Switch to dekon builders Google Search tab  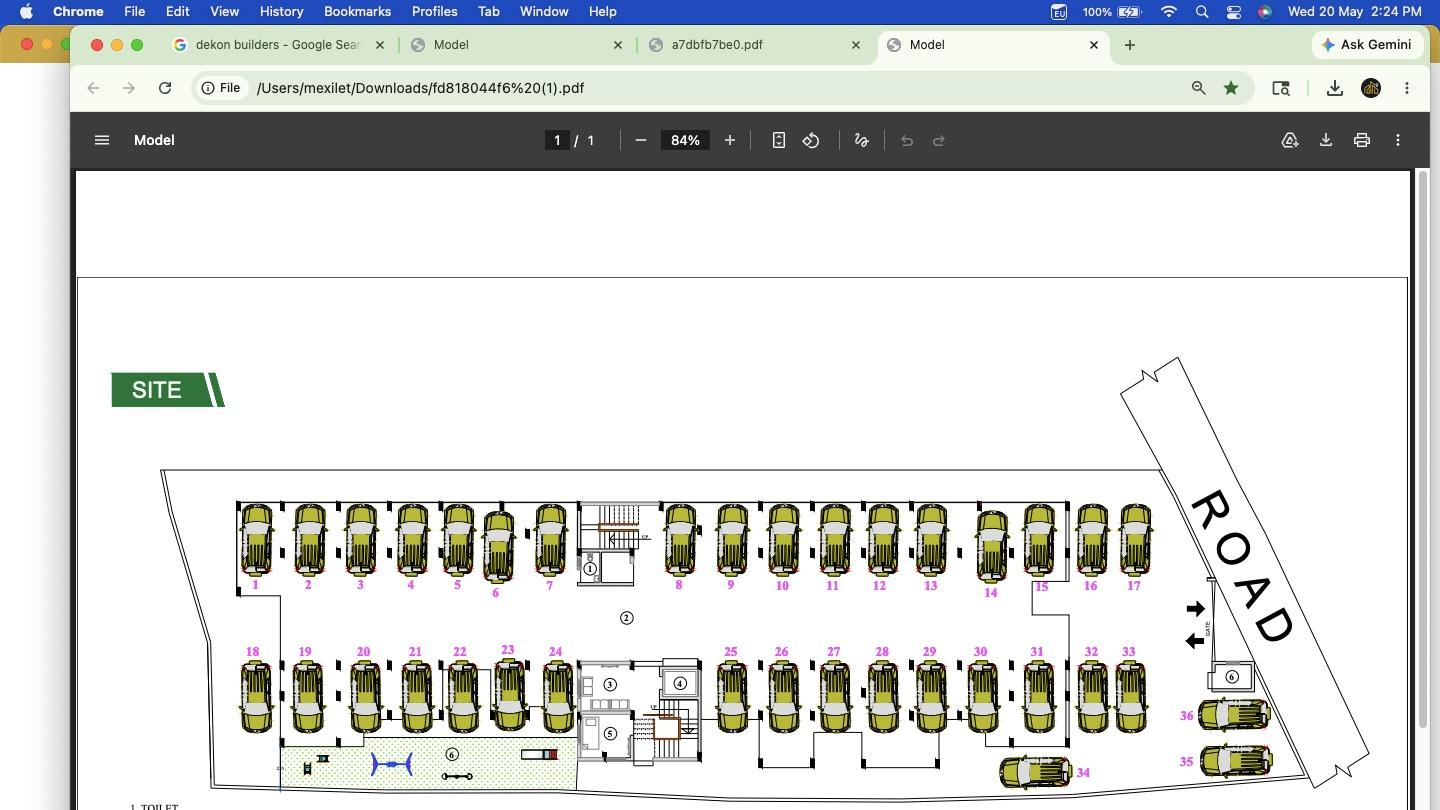click(277, 45)
